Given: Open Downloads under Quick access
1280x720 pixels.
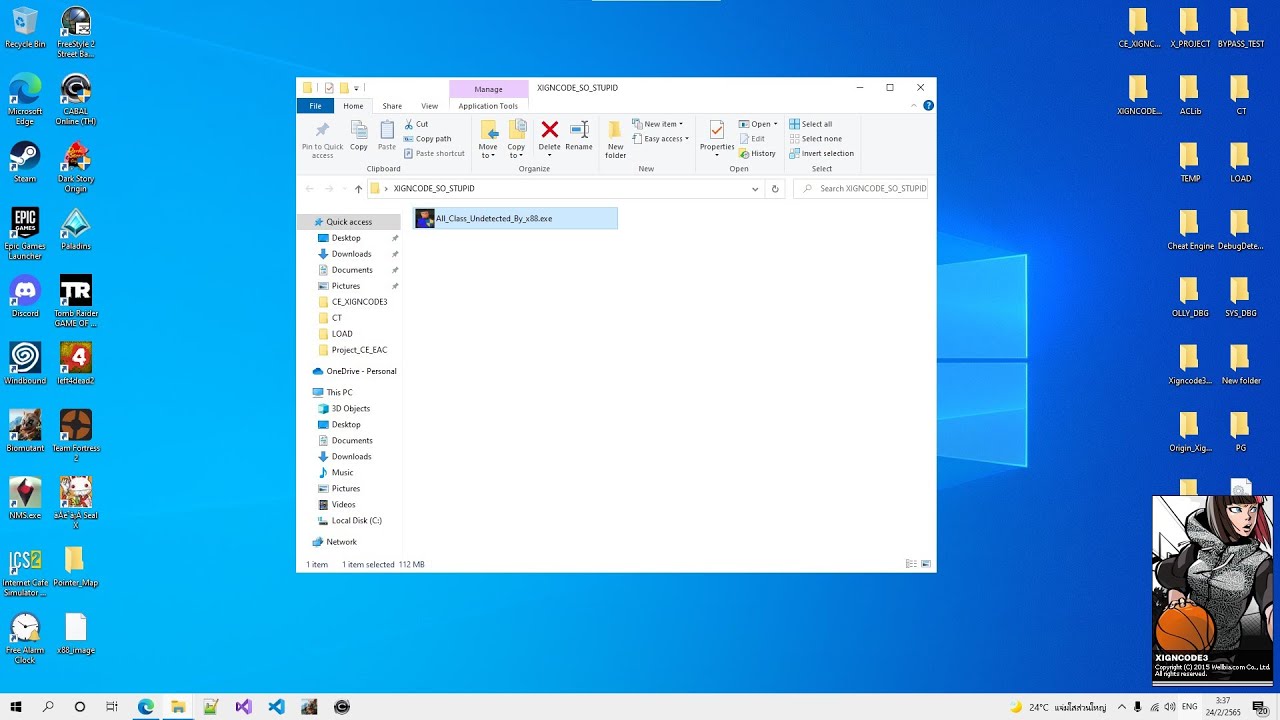Looking at the screenshot, I should click(351, 254).
